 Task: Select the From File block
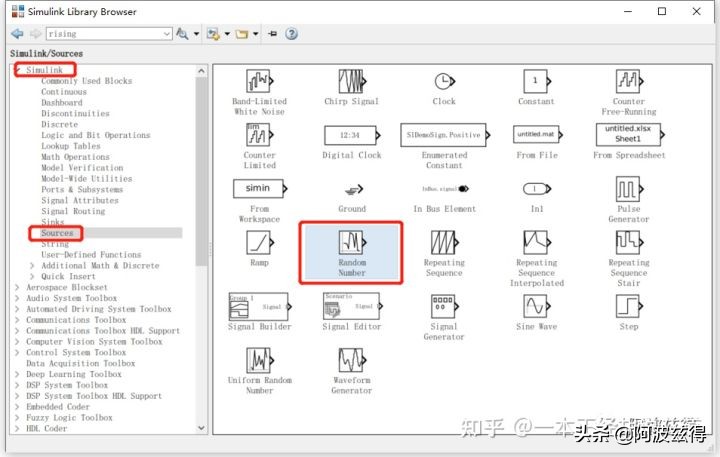coord(537,135)
